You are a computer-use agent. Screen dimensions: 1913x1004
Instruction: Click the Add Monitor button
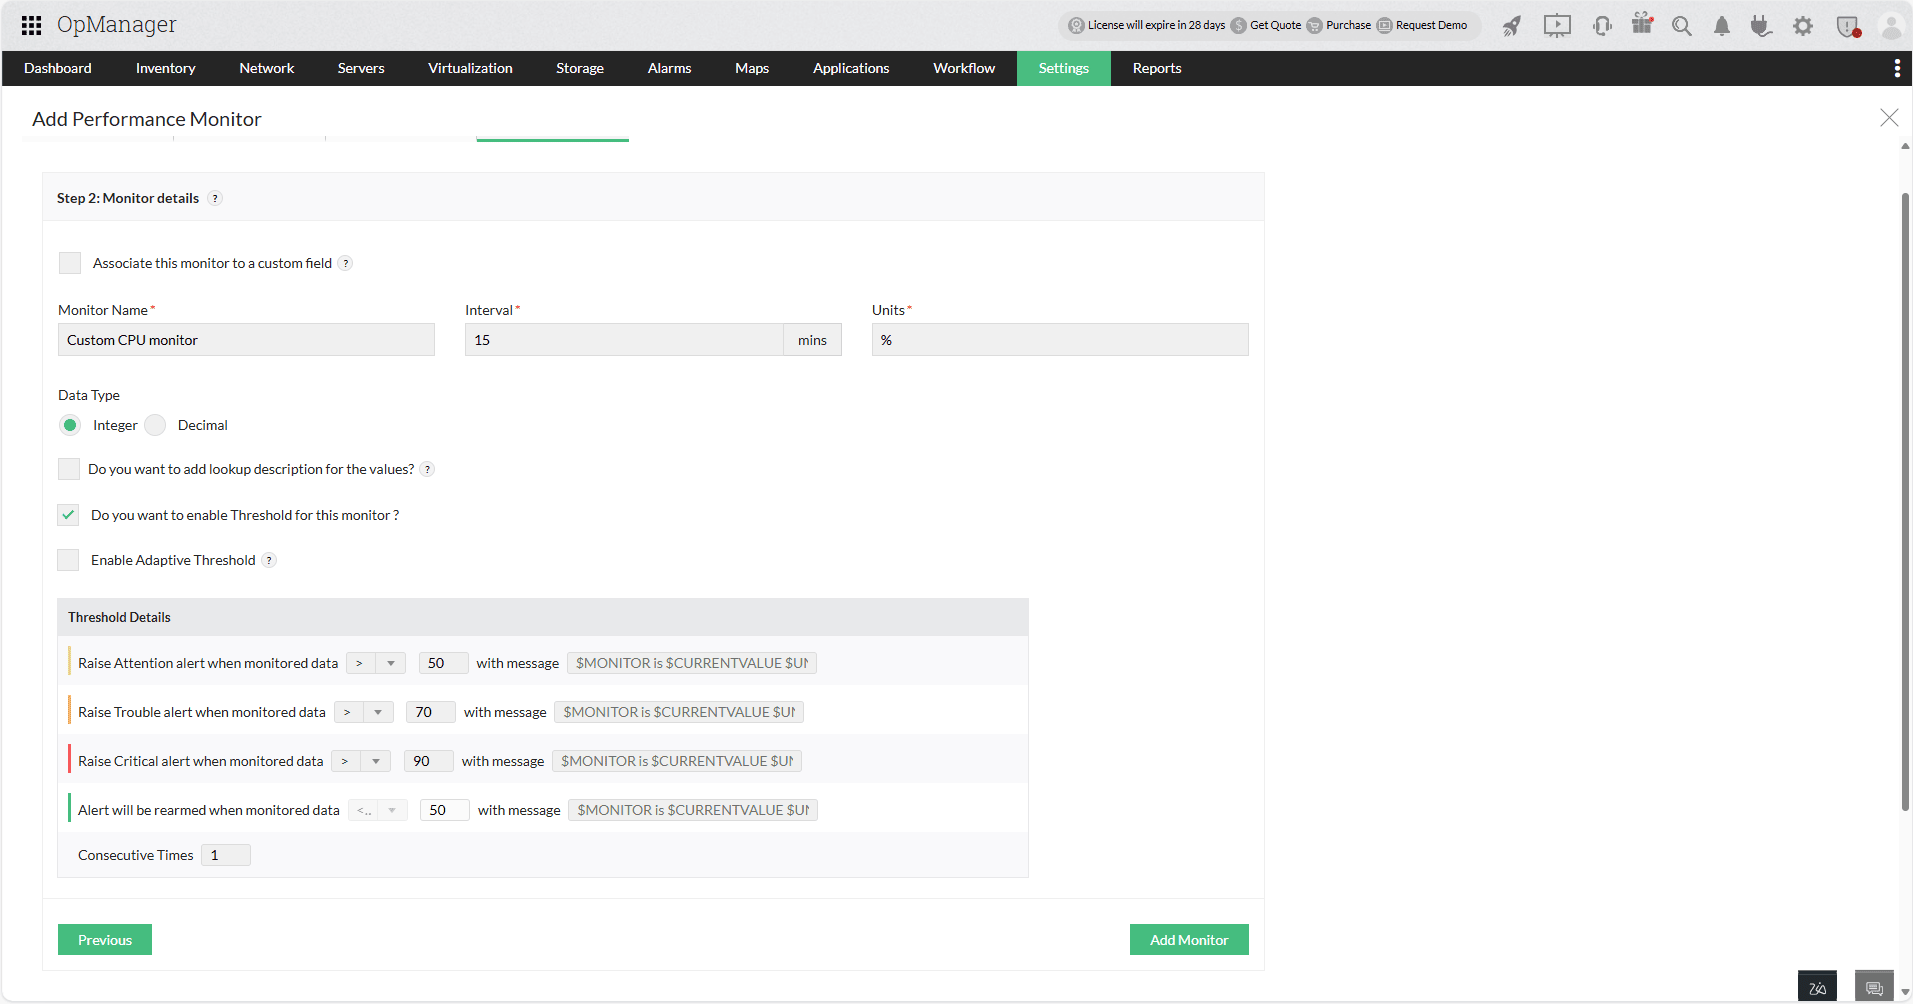pos(1188,939)
